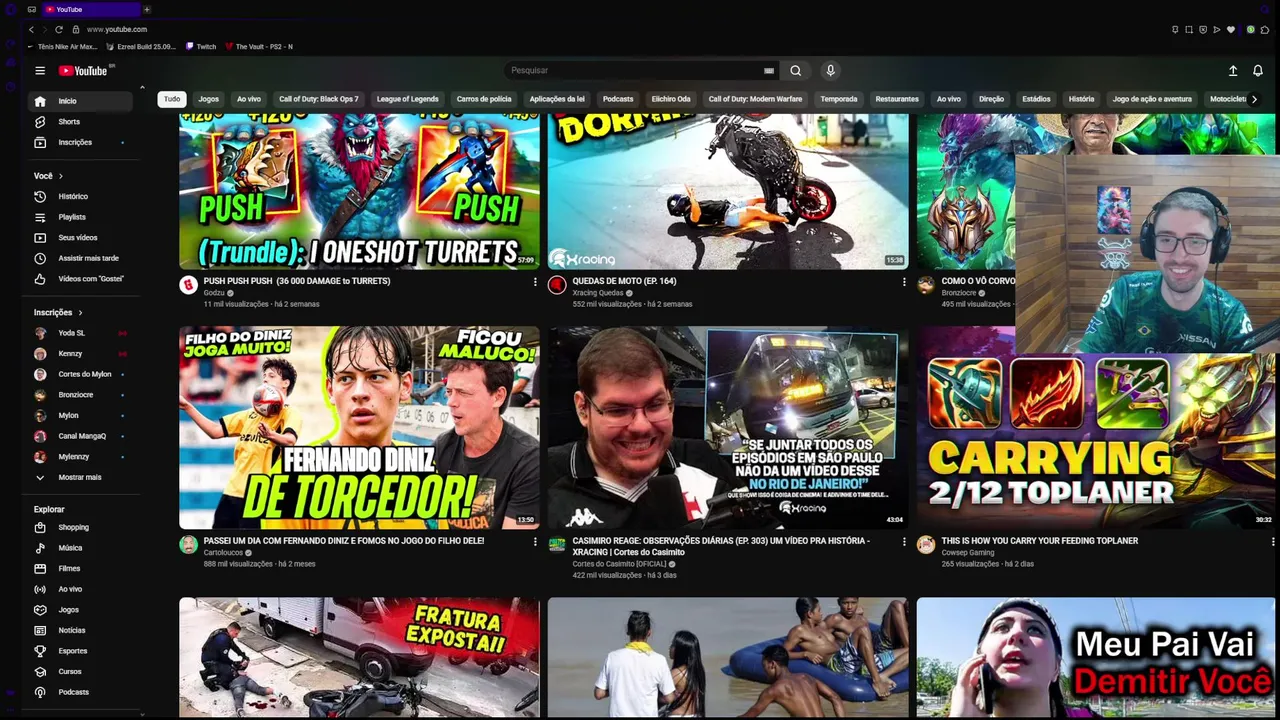The height and width of the screenshot is (720, 1280).
Task: Start voice search with microphone icon
Action: pos(830,71)
